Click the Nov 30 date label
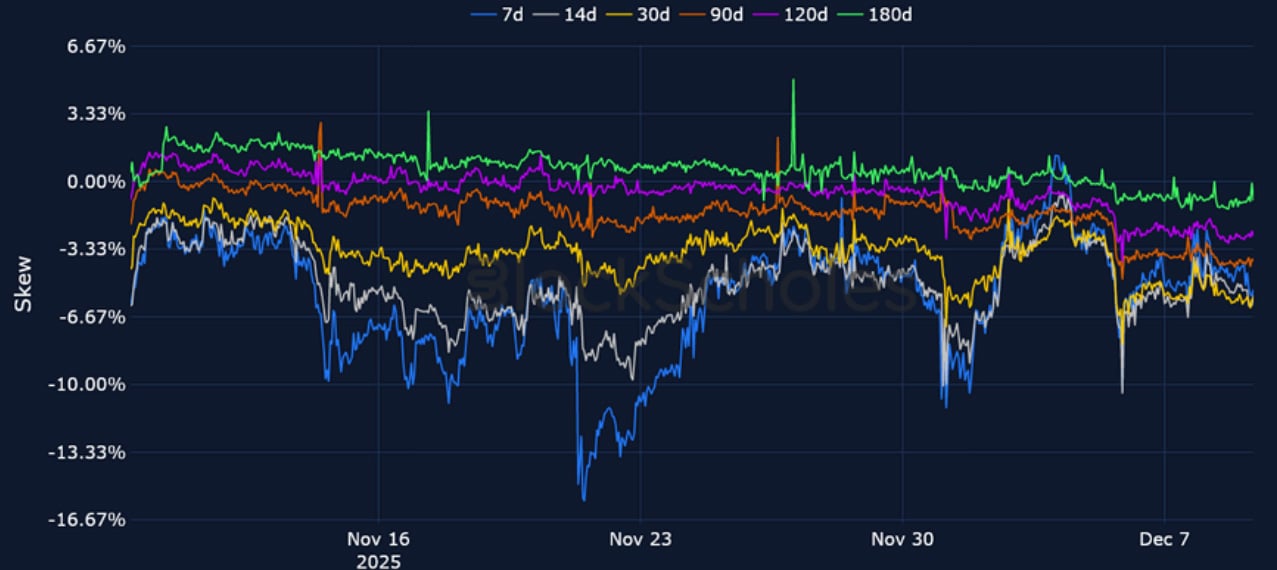 coord(902,539)
